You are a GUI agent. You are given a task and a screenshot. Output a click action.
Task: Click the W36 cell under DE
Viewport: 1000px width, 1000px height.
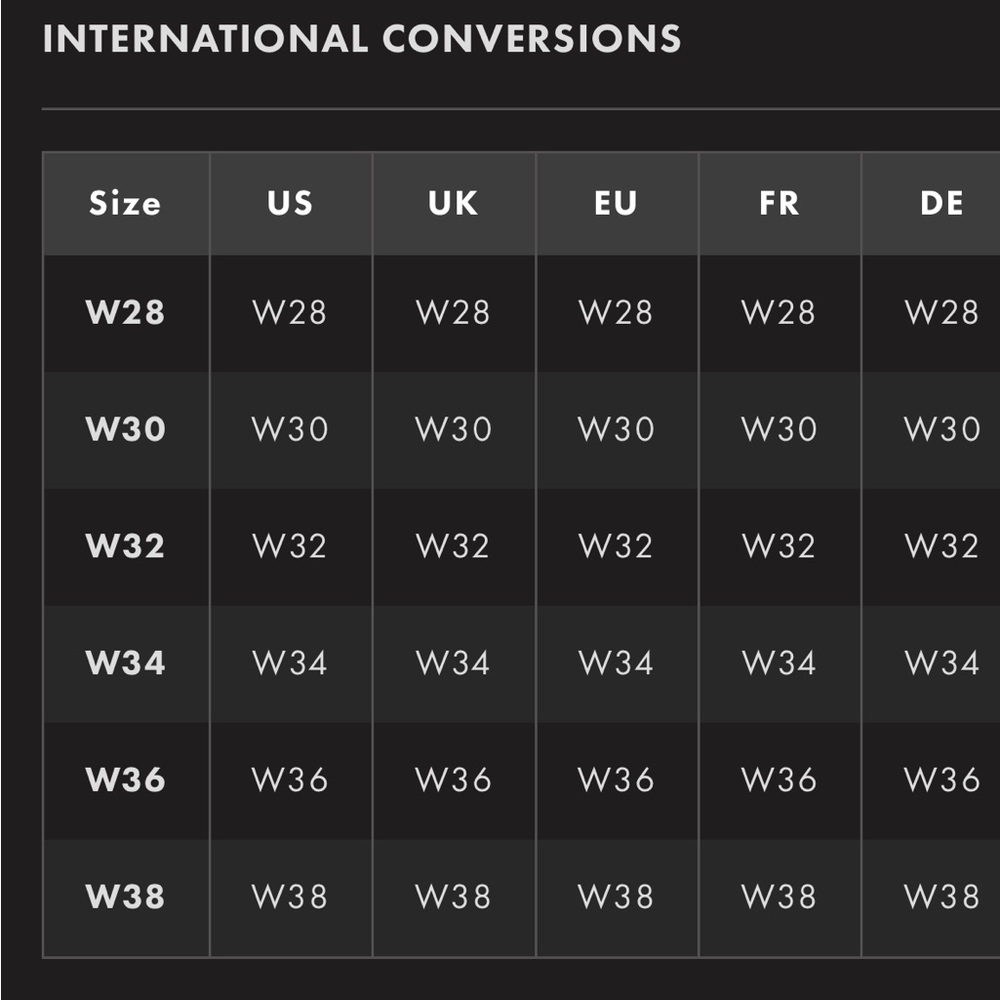(942, 779)
